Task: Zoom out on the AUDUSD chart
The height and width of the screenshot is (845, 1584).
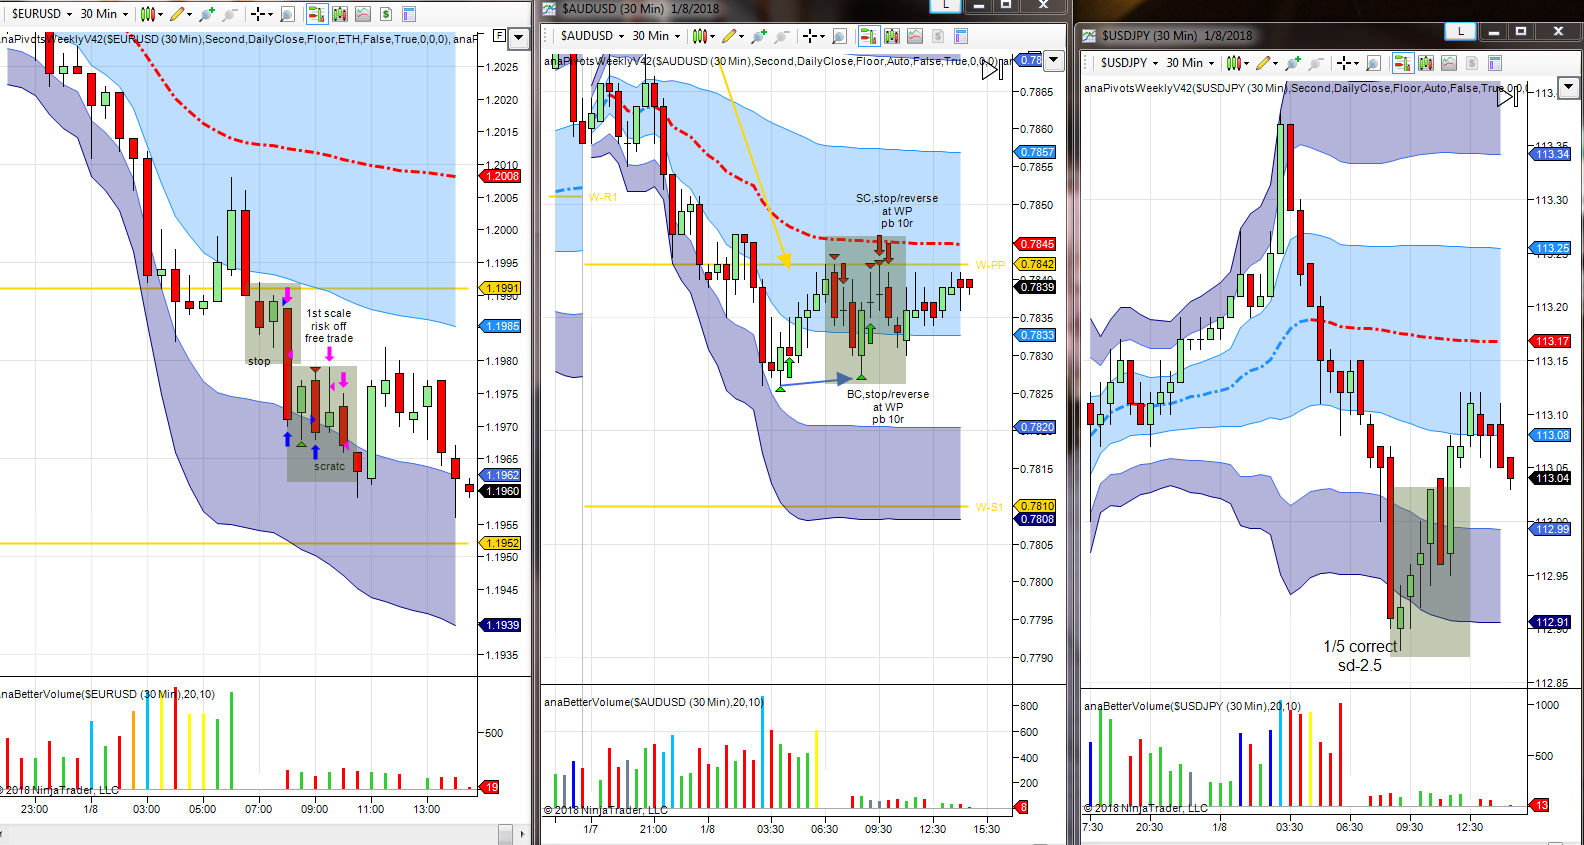Action: pos(782,36)
